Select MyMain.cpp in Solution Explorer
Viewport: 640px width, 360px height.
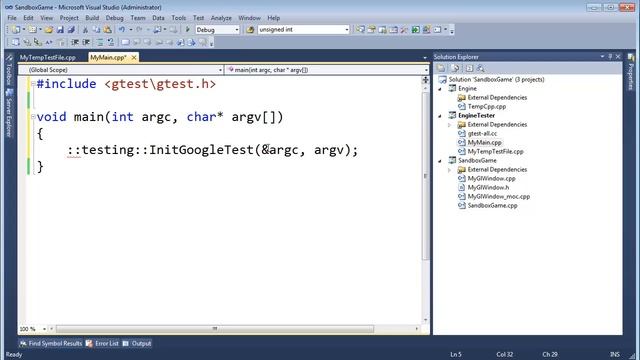click(x=484, y=143)
